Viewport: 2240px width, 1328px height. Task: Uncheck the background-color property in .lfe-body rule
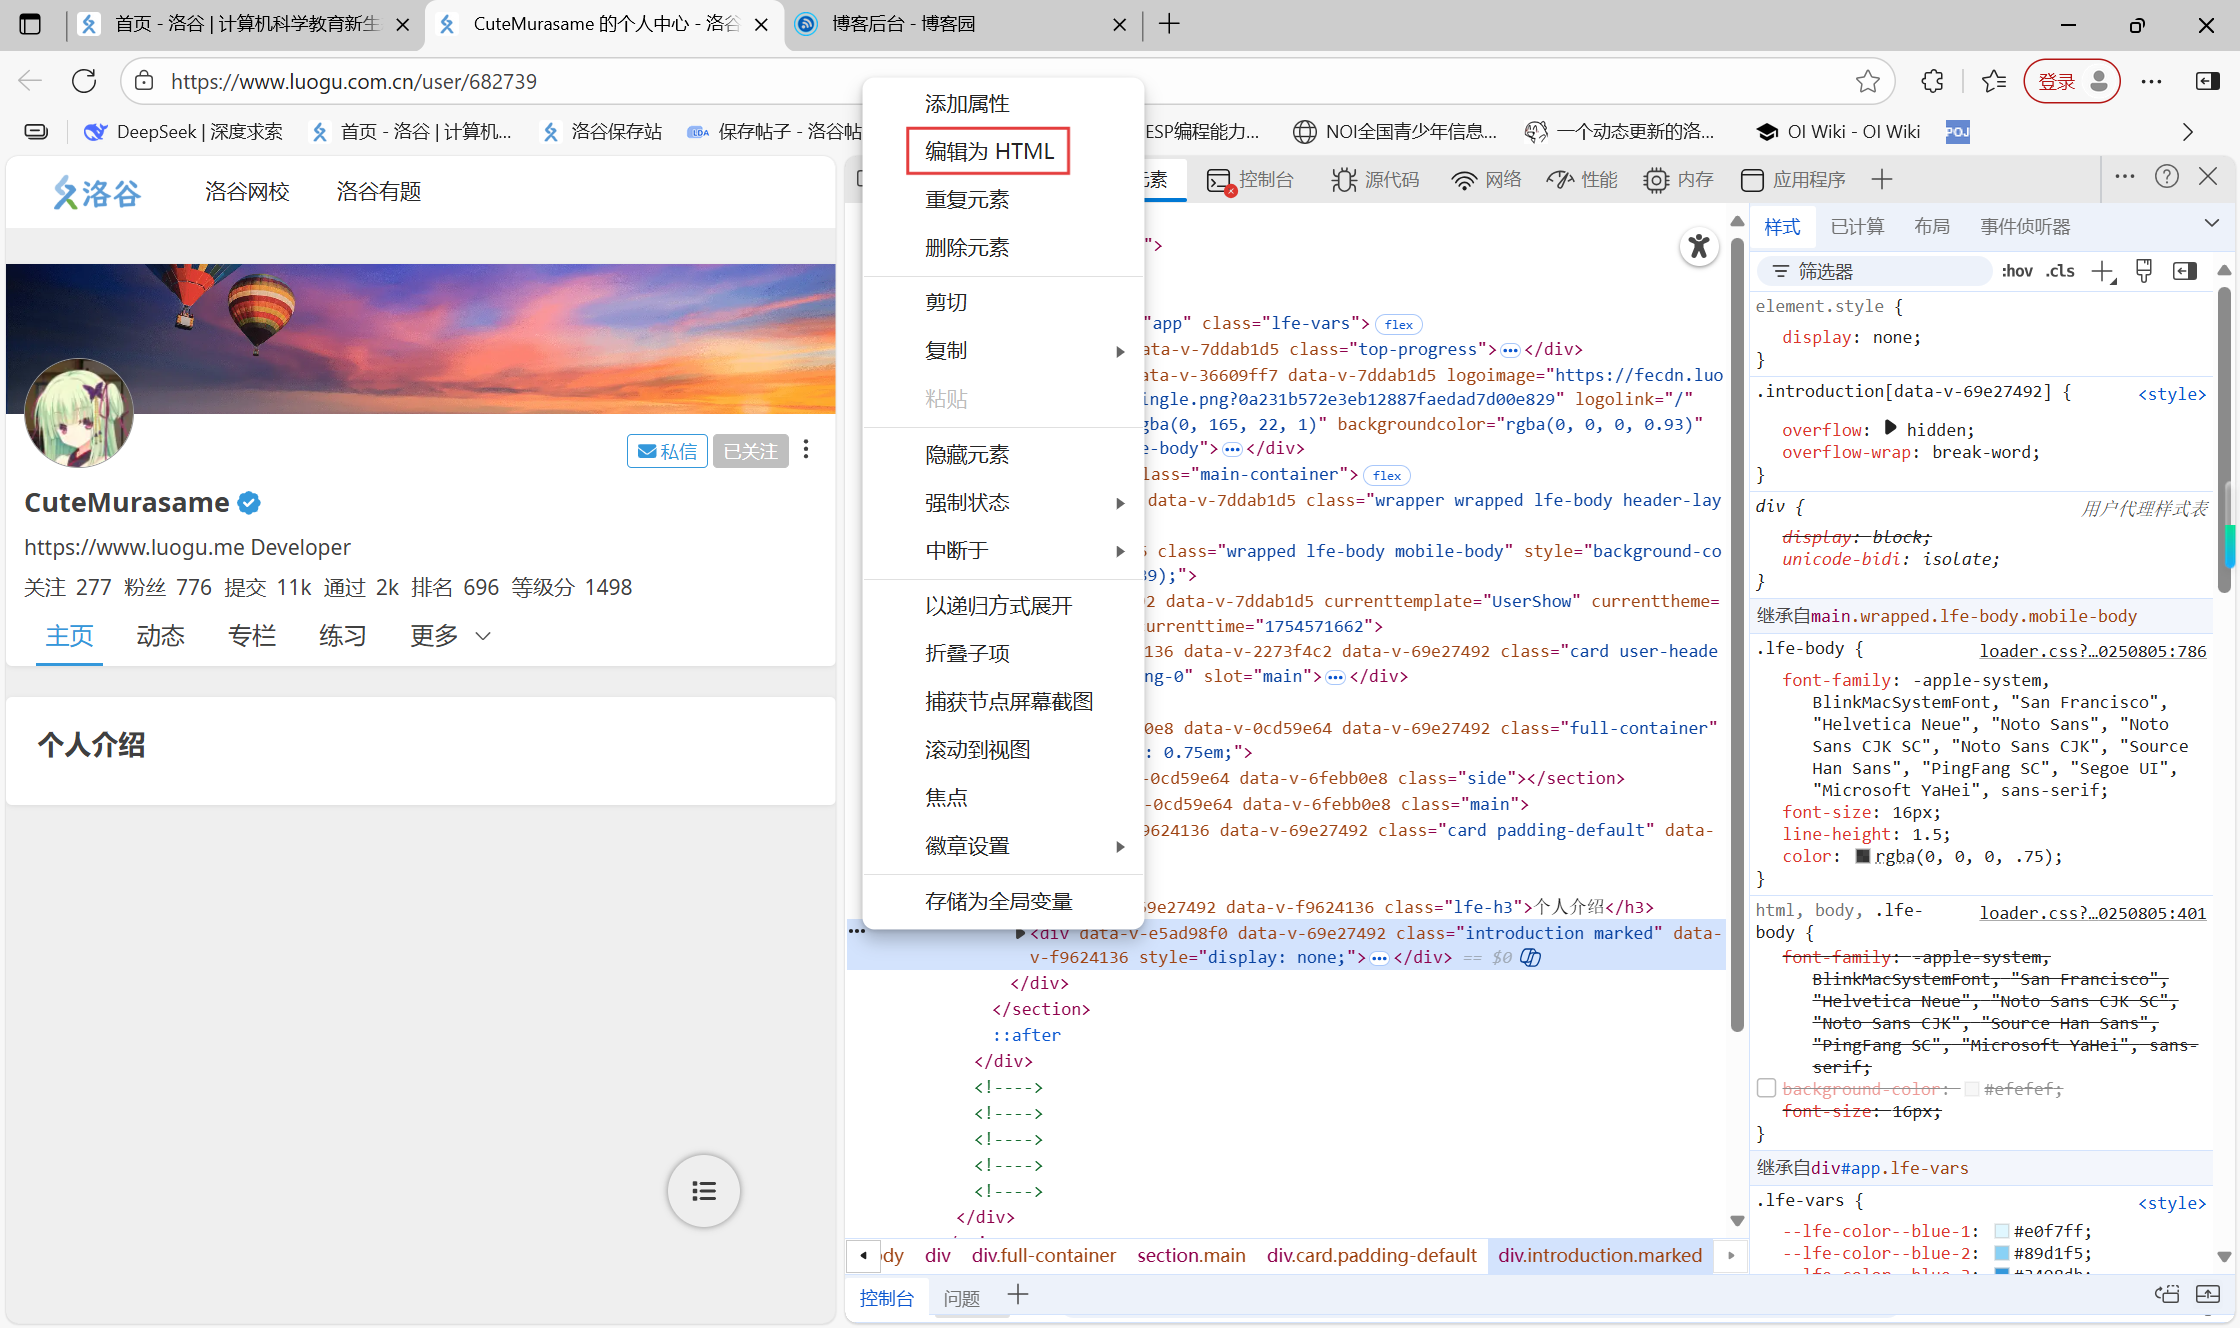[x=1766, y=1088]
